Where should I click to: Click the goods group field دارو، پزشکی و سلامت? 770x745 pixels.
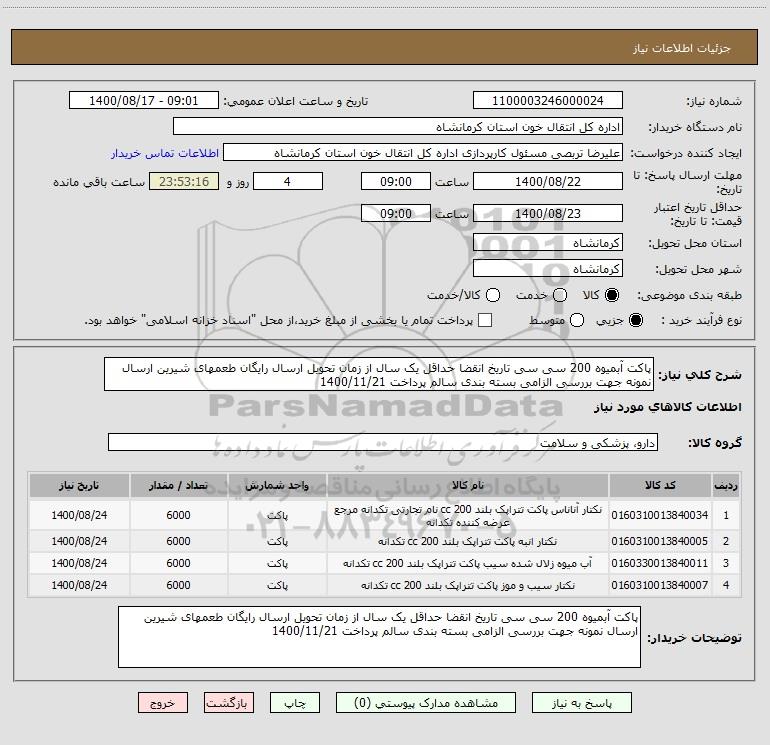click(383, 442)
